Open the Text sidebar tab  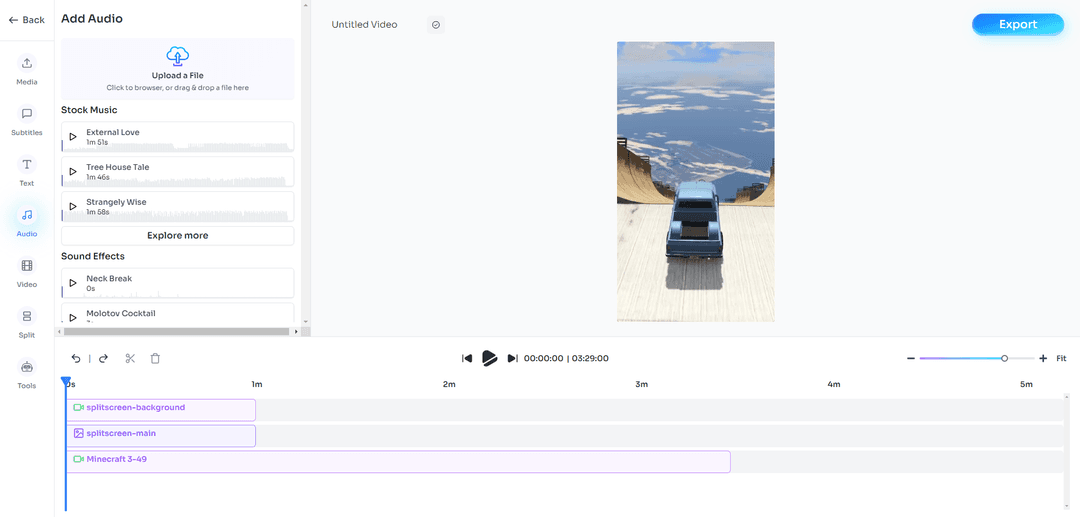pos(27,171)
